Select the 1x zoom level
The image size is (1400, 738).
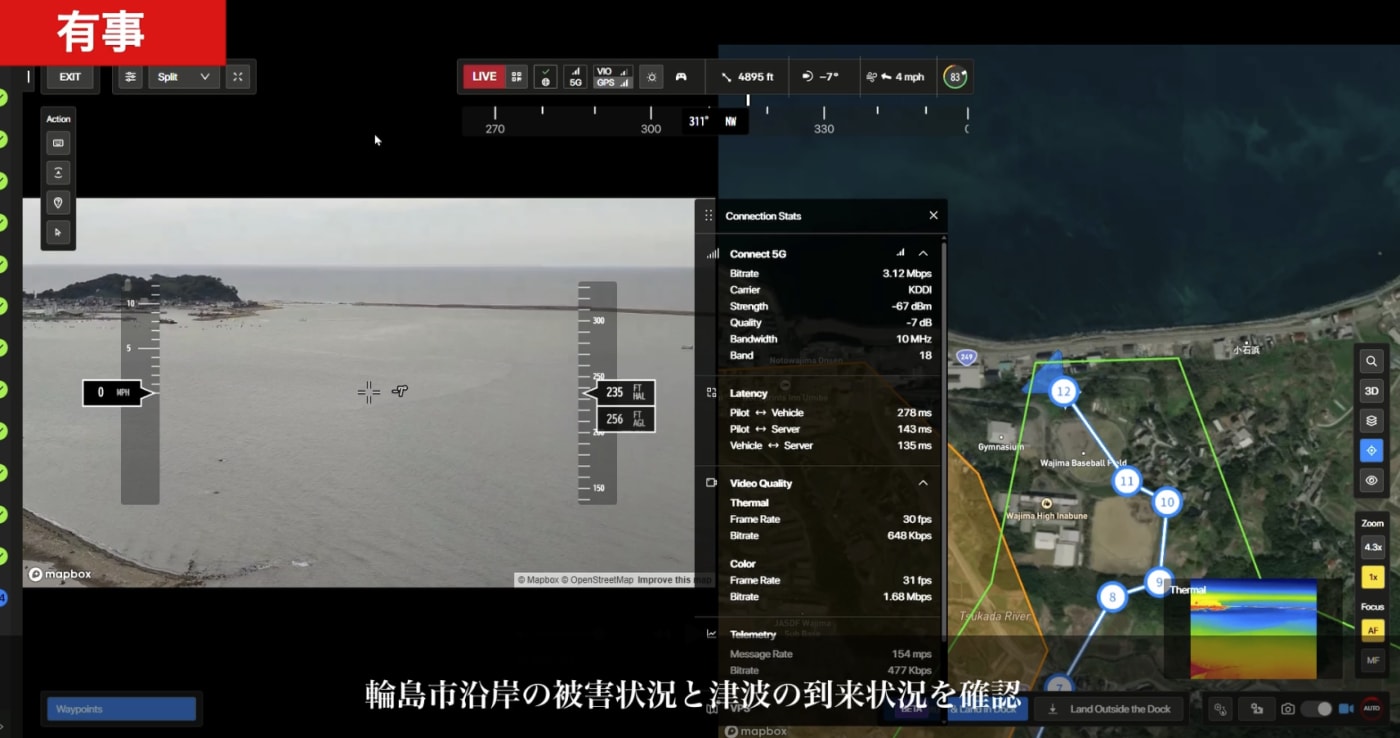coord(1373,577)
